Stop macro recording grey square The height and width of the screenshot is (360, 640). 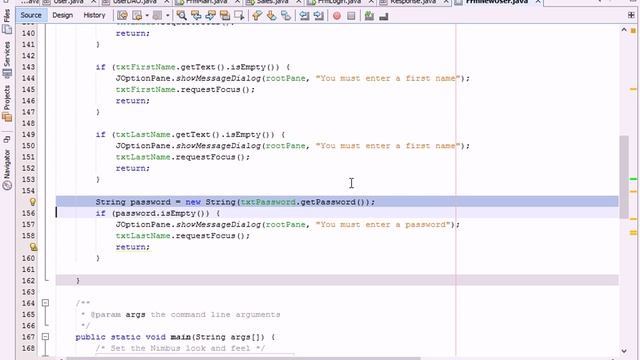click(x=351, y=16)
